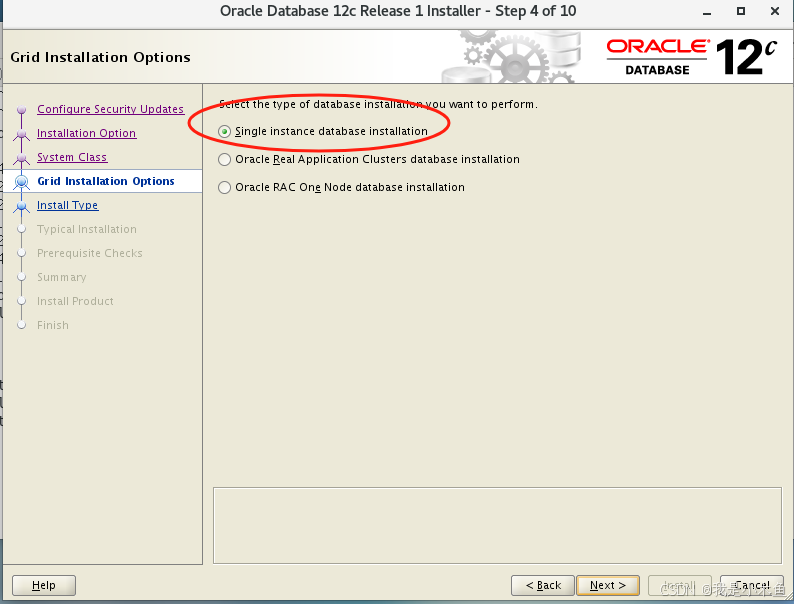The width and height of the screenshot is (794, 604).
Task: Click the Finish step text
Action: 53,325
